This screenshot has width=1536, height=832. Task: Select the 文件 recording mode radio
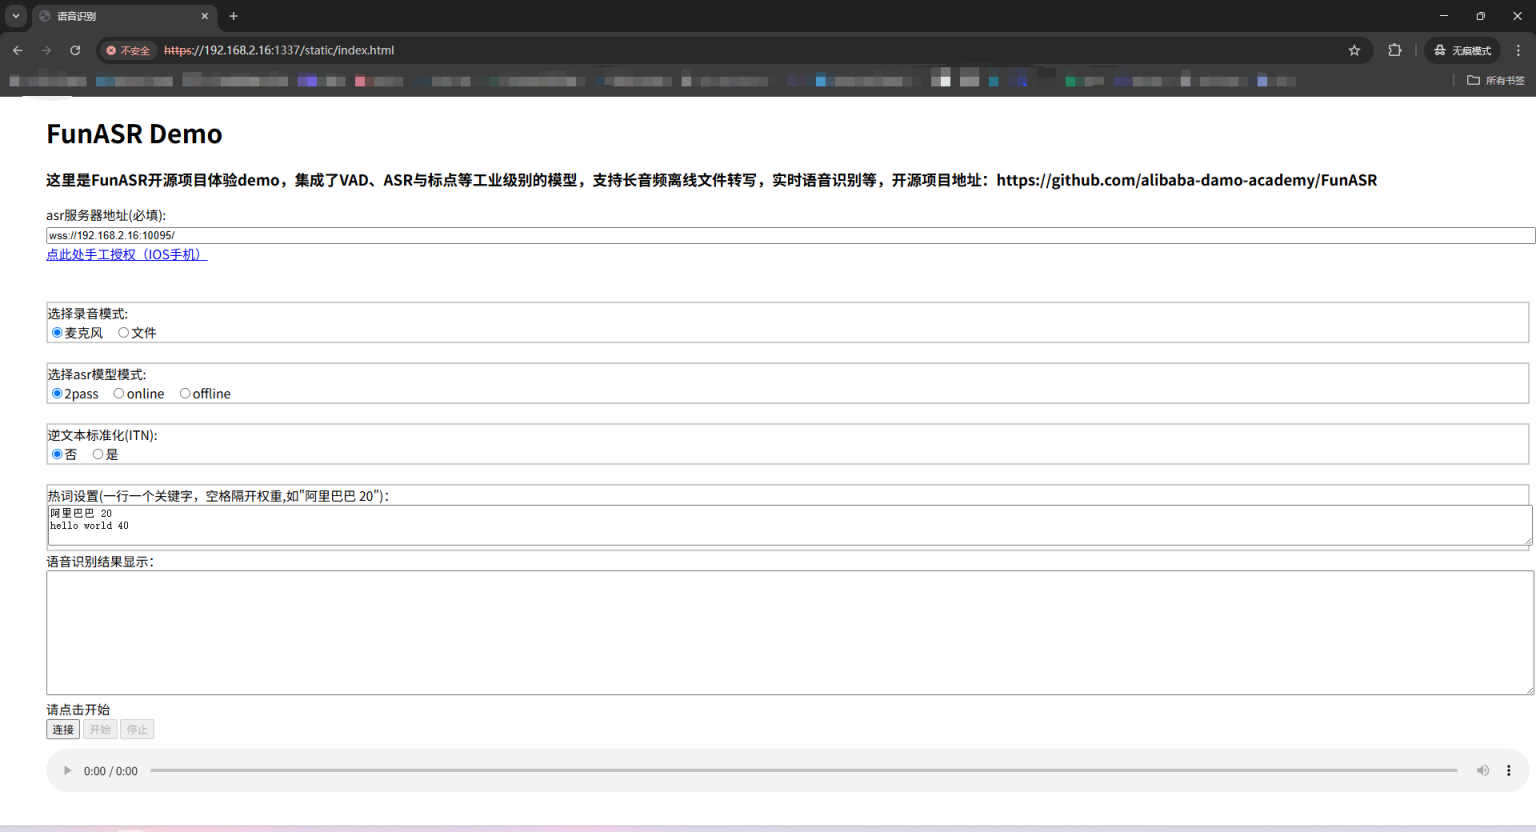coord(124,332)
